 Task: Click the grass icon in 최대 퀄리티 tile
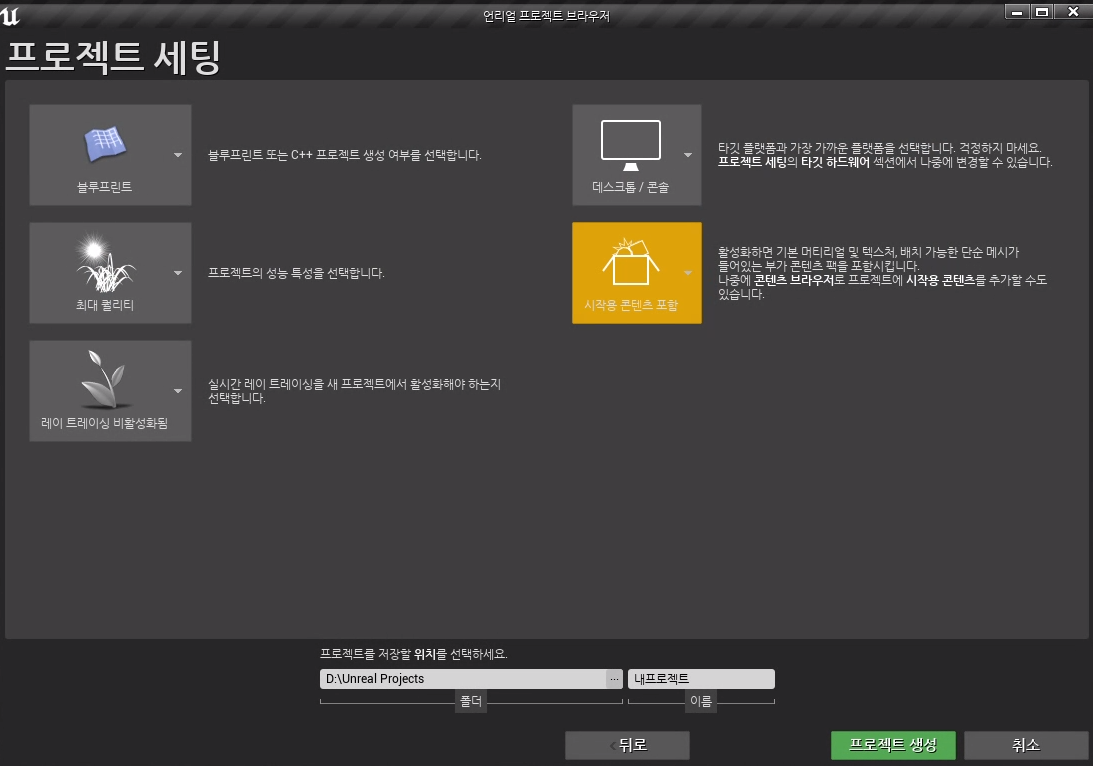click(105, 263)
